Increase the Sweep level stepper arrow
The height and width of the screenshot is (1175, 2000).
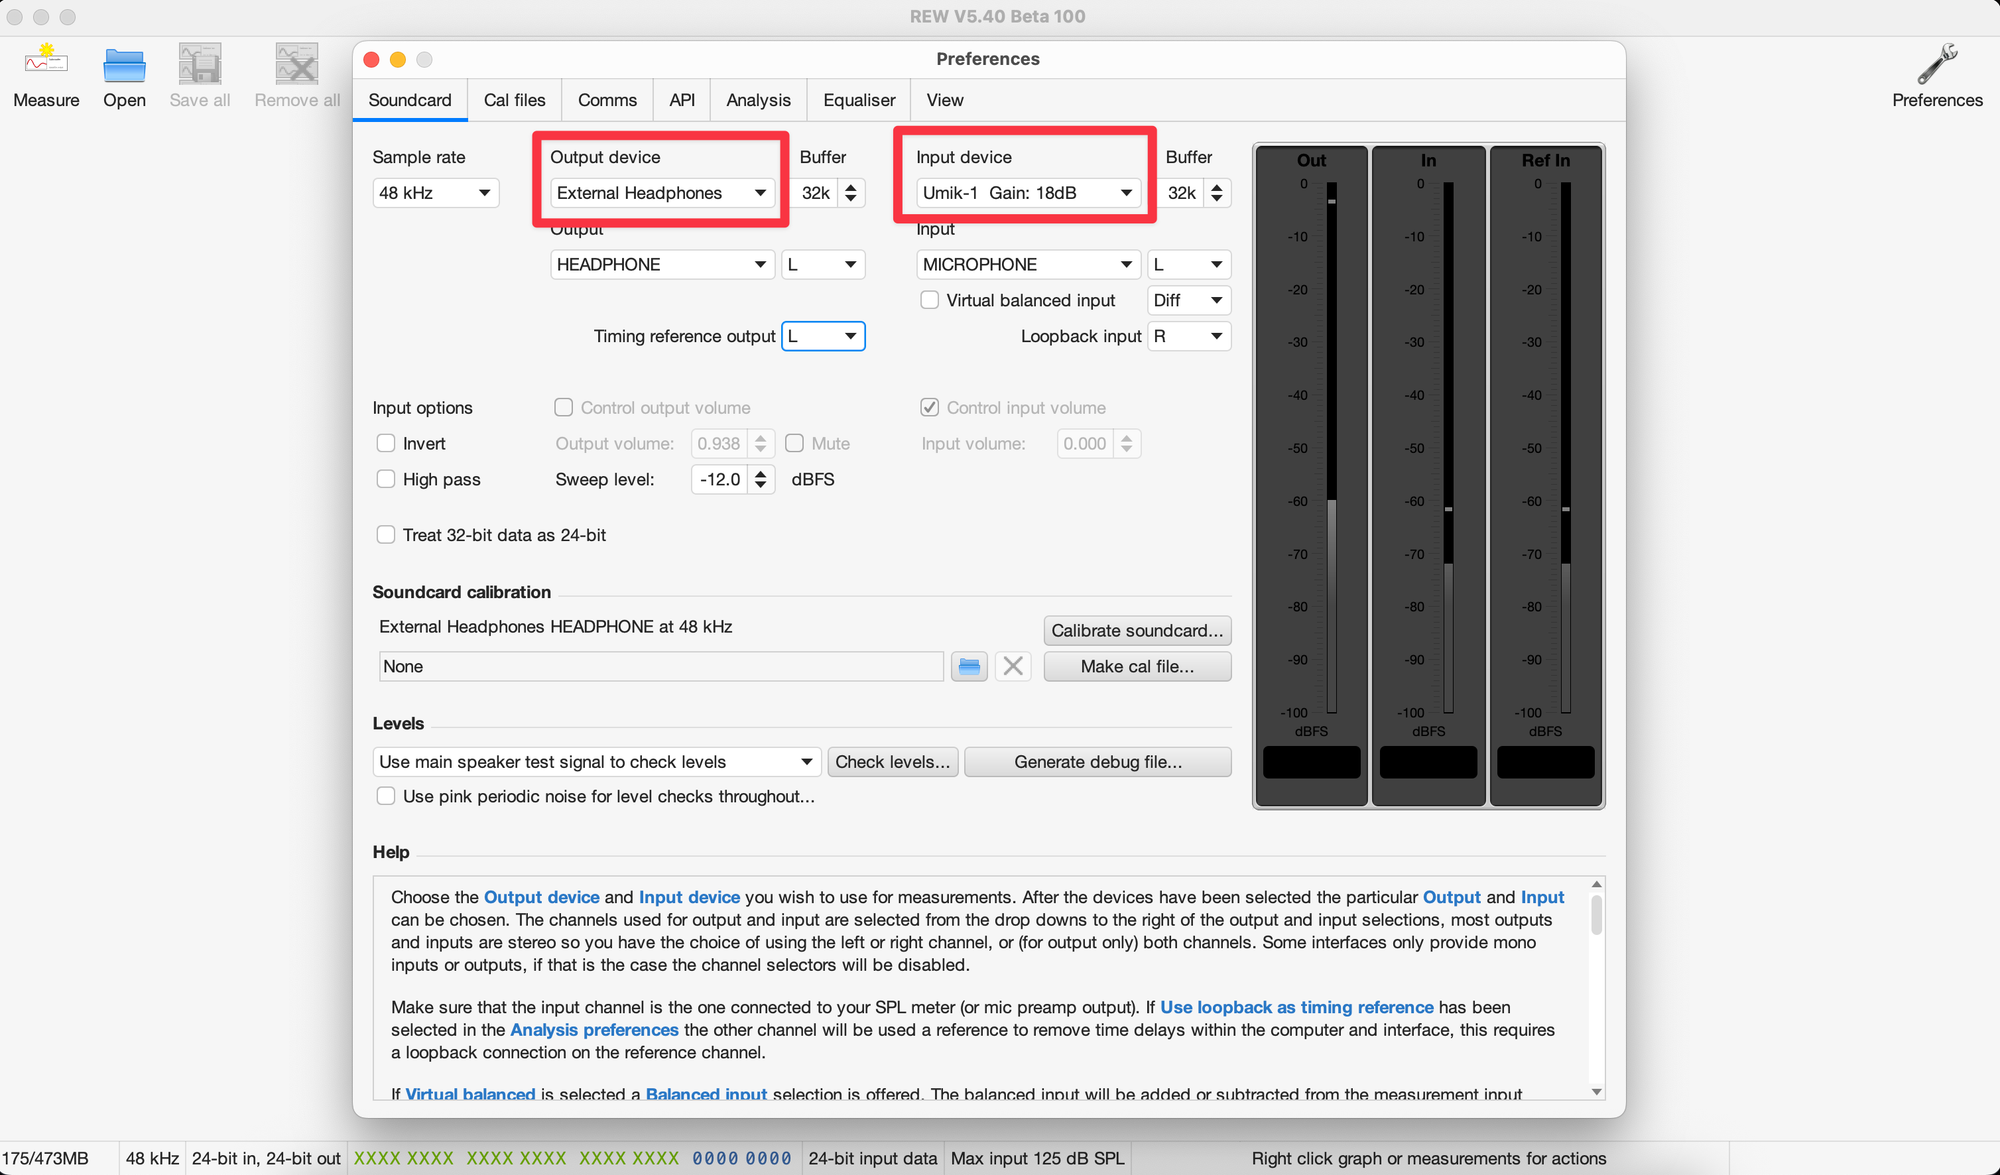[761, 473]
